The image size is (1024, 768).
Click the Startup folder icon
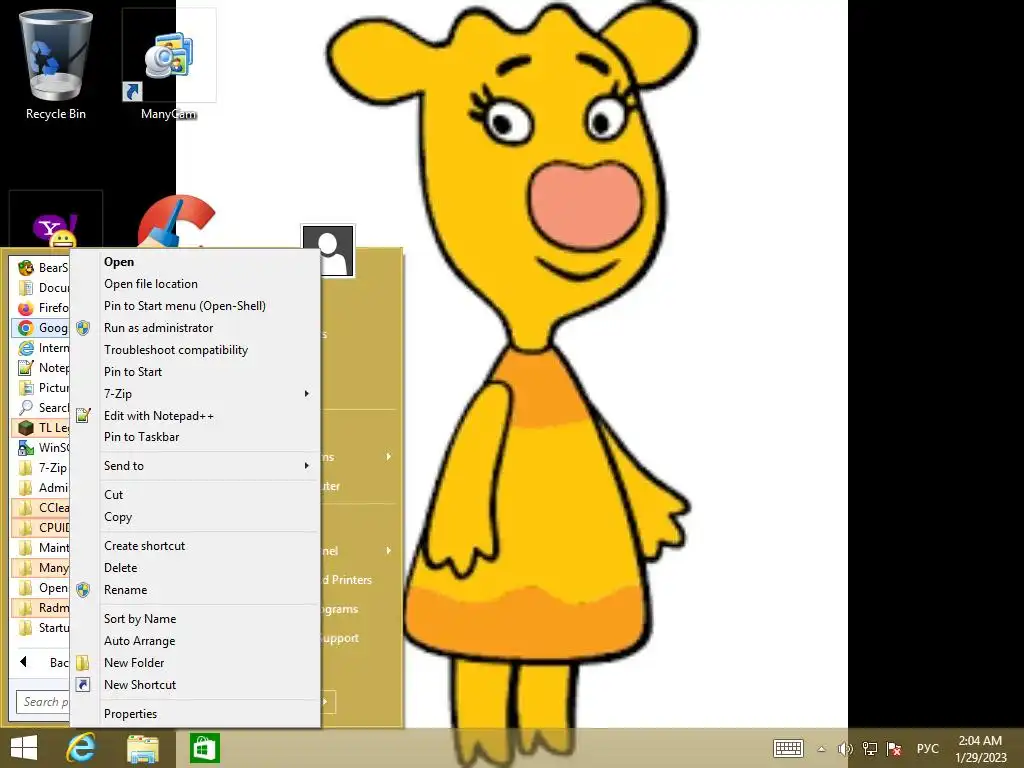click(x=26, y=628)
